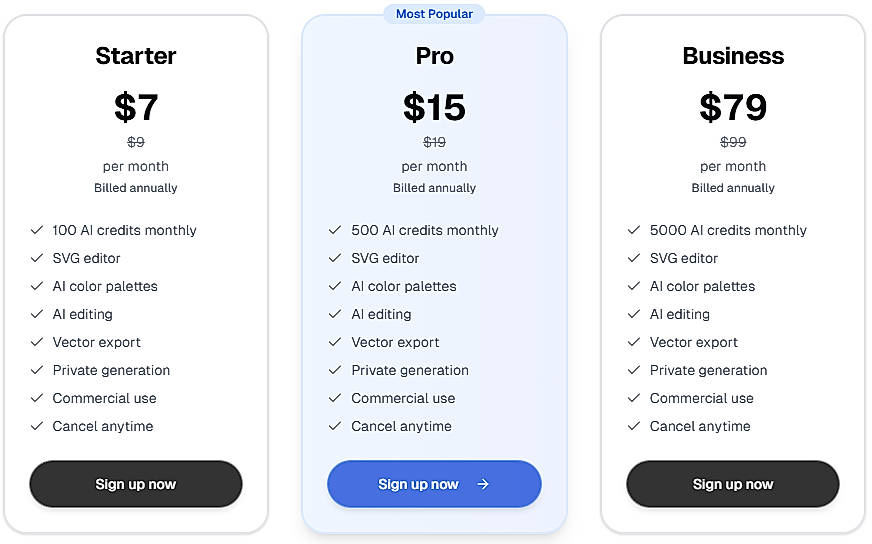Click the Pro plan $15 price
This screenshot has height=544, width=872.
434,107
